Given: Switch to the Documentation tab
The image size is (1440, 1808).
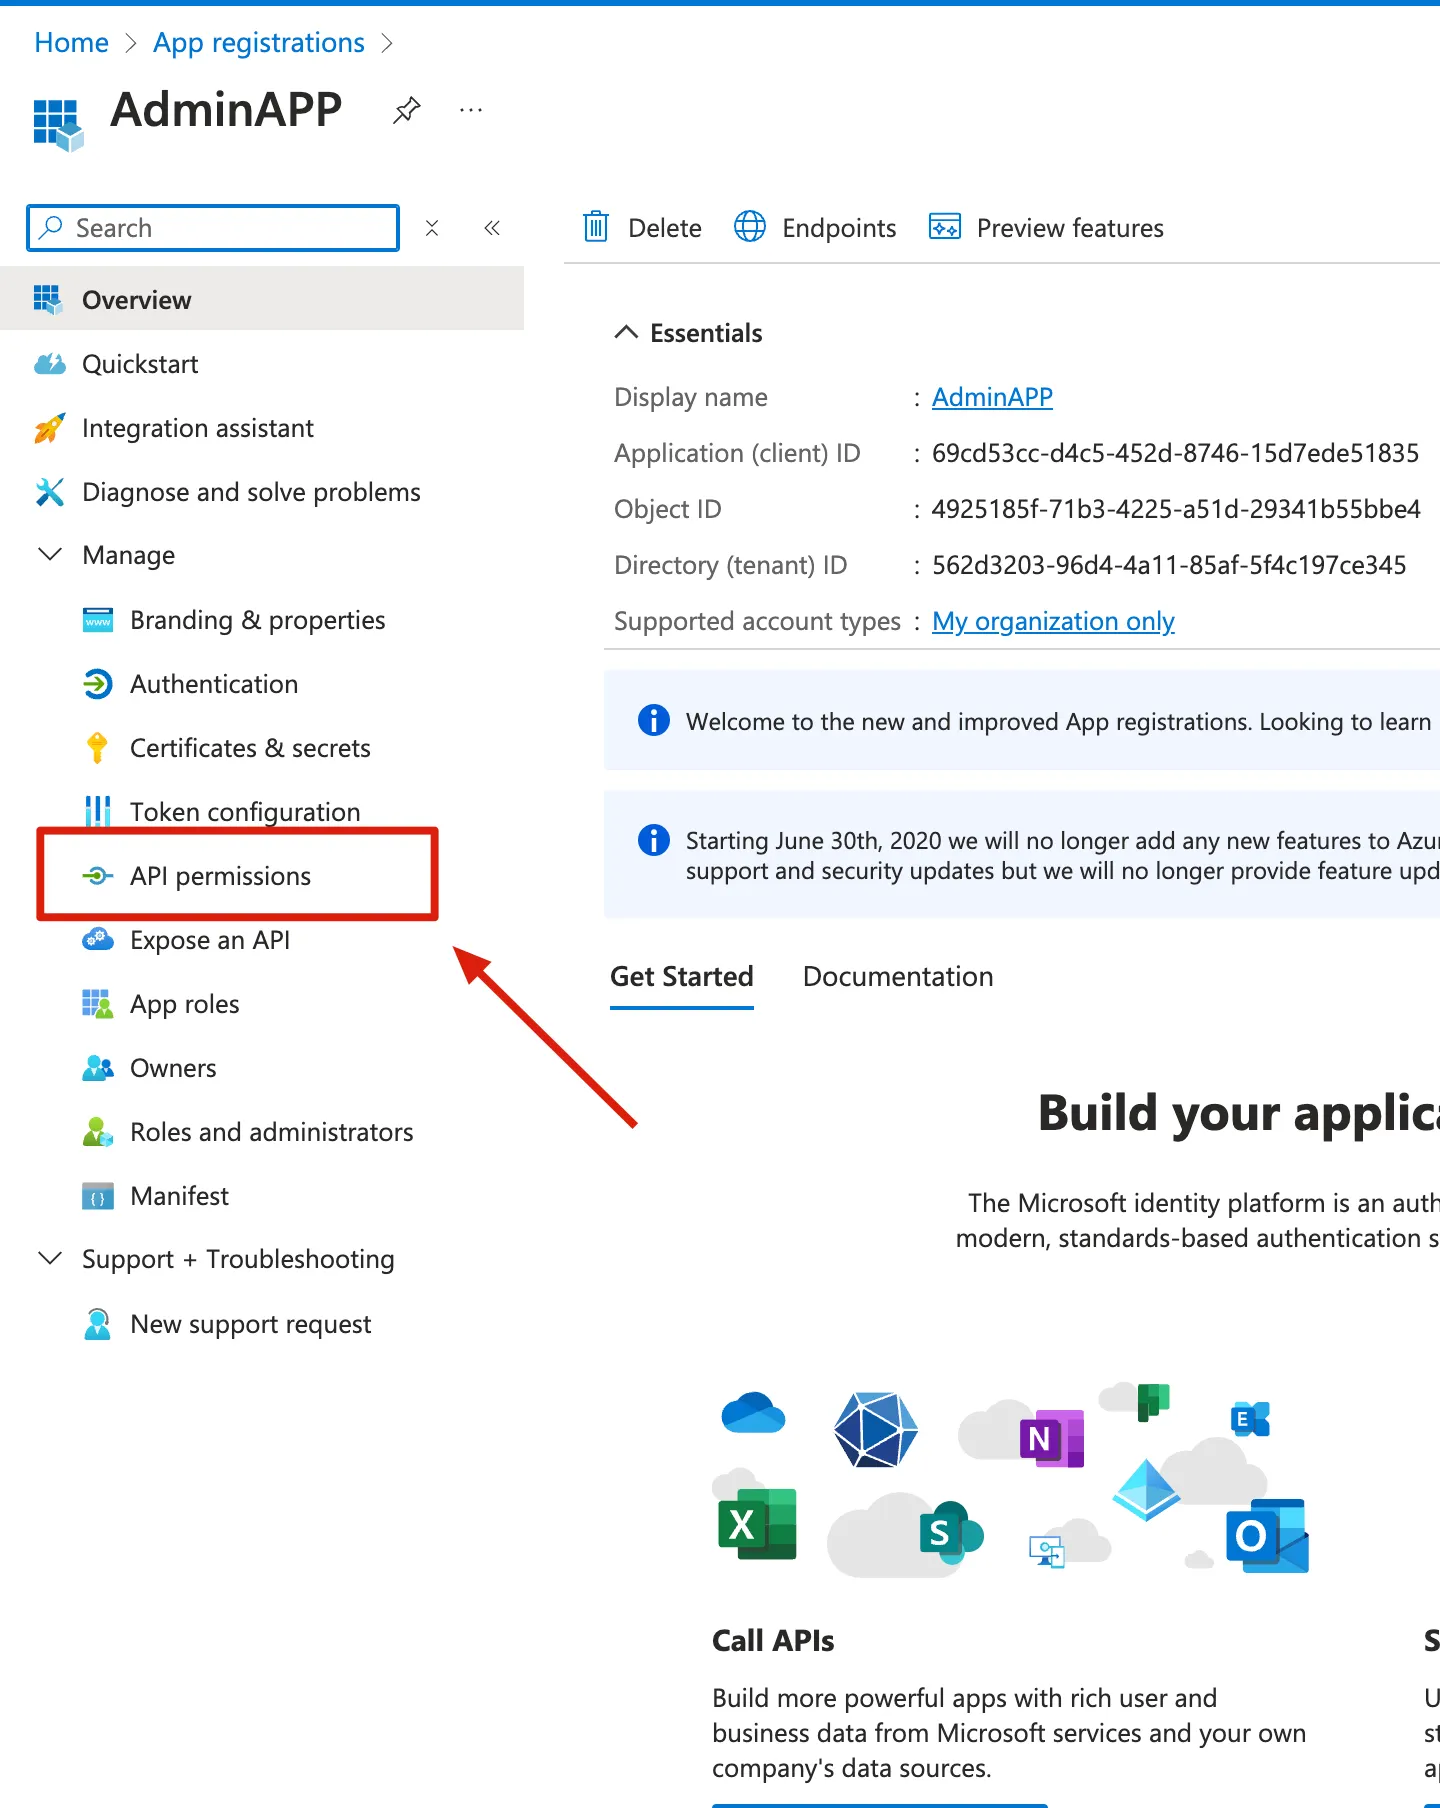Looking at the screenshot, I should click(897, 977).
